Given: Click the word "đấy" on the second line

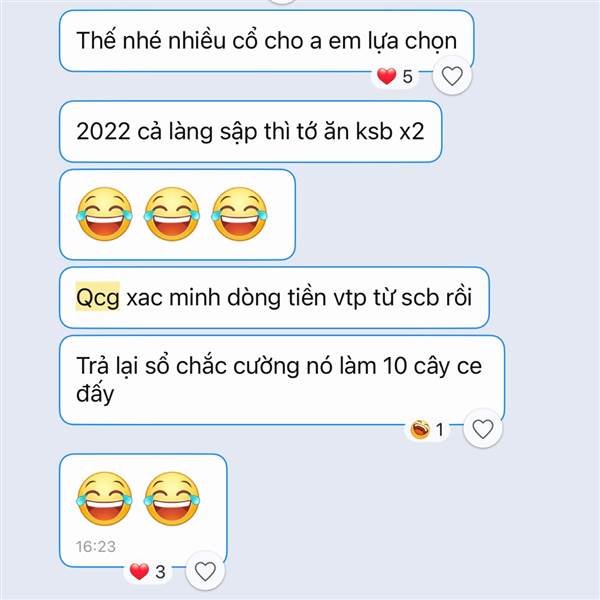Looking at the screenshot, I should (95, 393).
